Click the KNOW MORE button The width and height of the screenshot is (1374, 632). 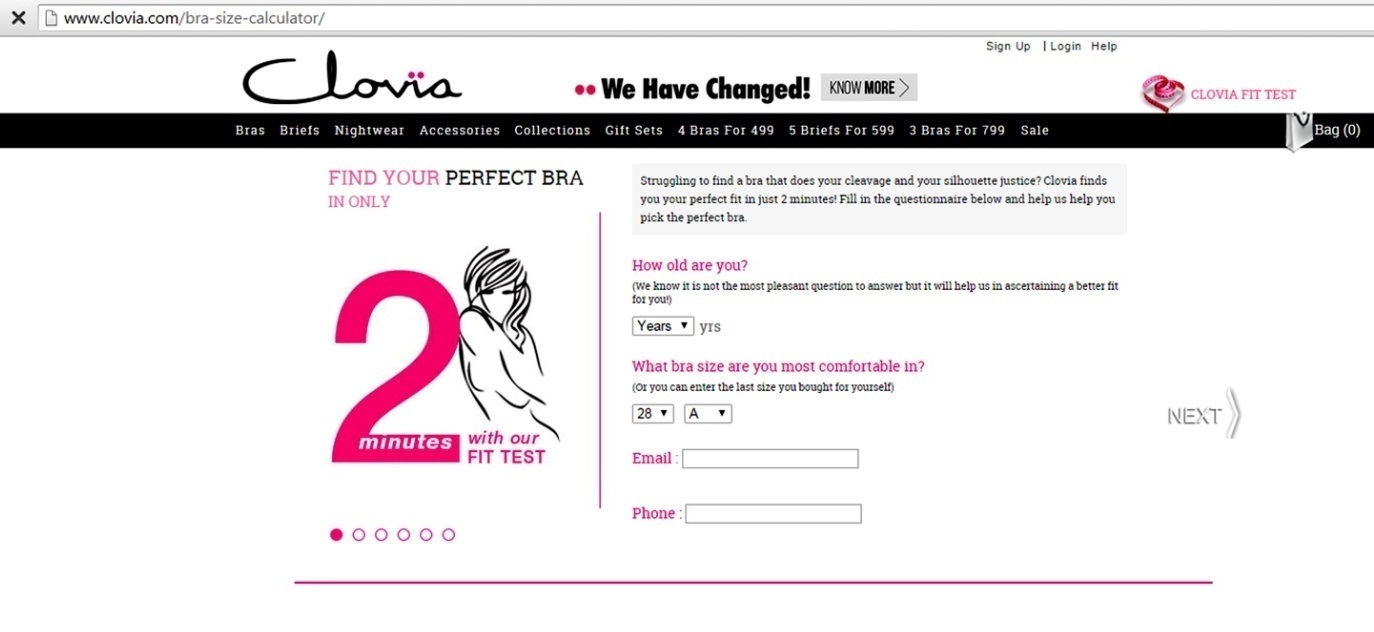pyautogui.click(x=869, y=88)
